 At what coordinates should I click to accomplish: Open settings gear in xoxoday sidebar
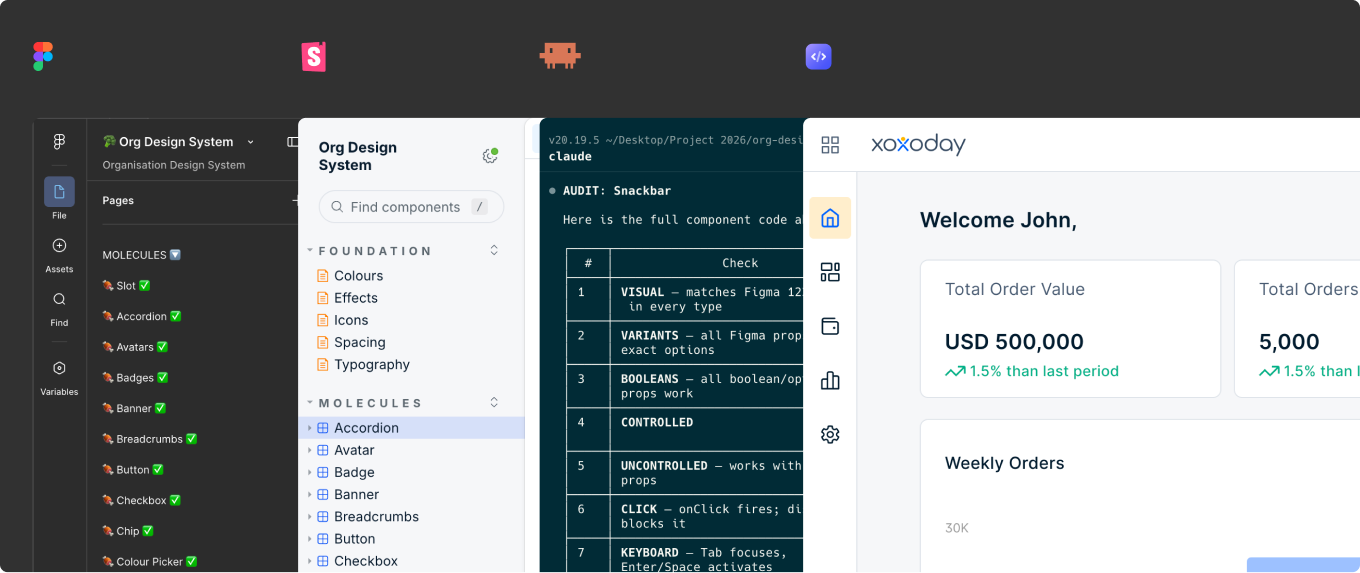point(830,434)
